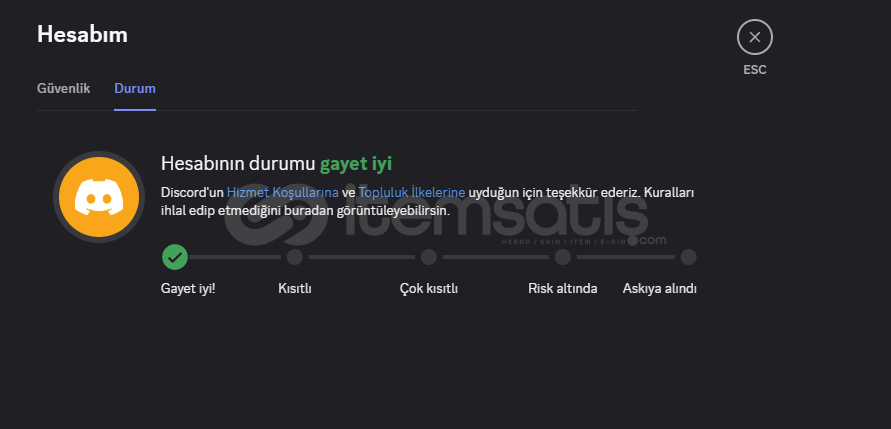Viewport: 891px width, 429px height.
Task: Click the 'Askıya alındı' status label
Action: pyautogui.click(x=660, y=289)
